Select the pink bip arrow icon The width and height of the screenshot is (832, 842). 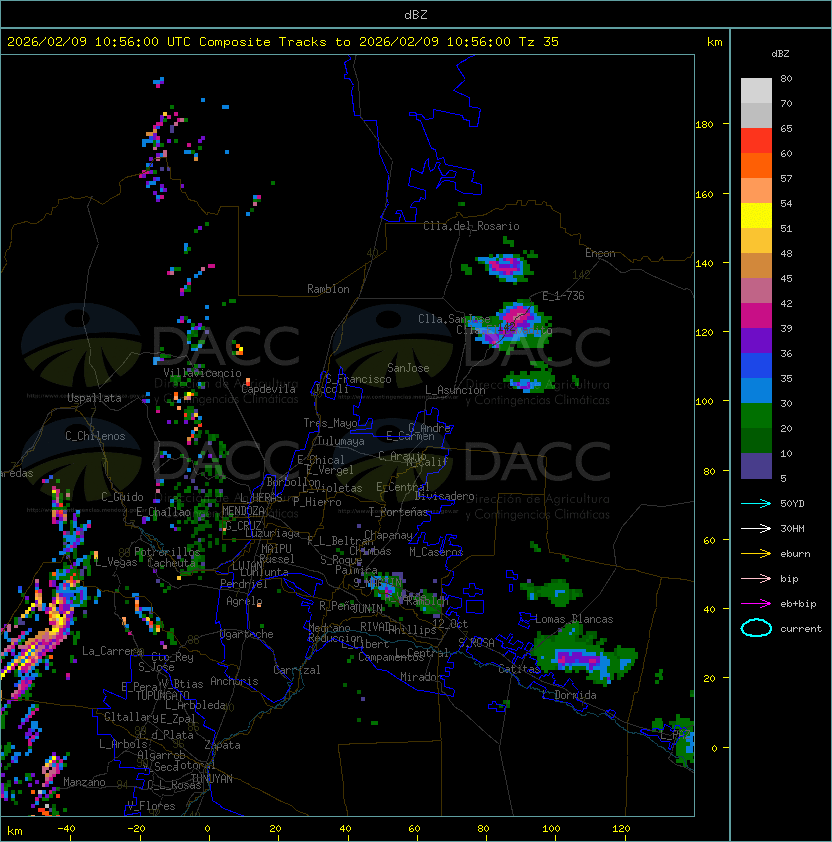(x=756, y=578)
